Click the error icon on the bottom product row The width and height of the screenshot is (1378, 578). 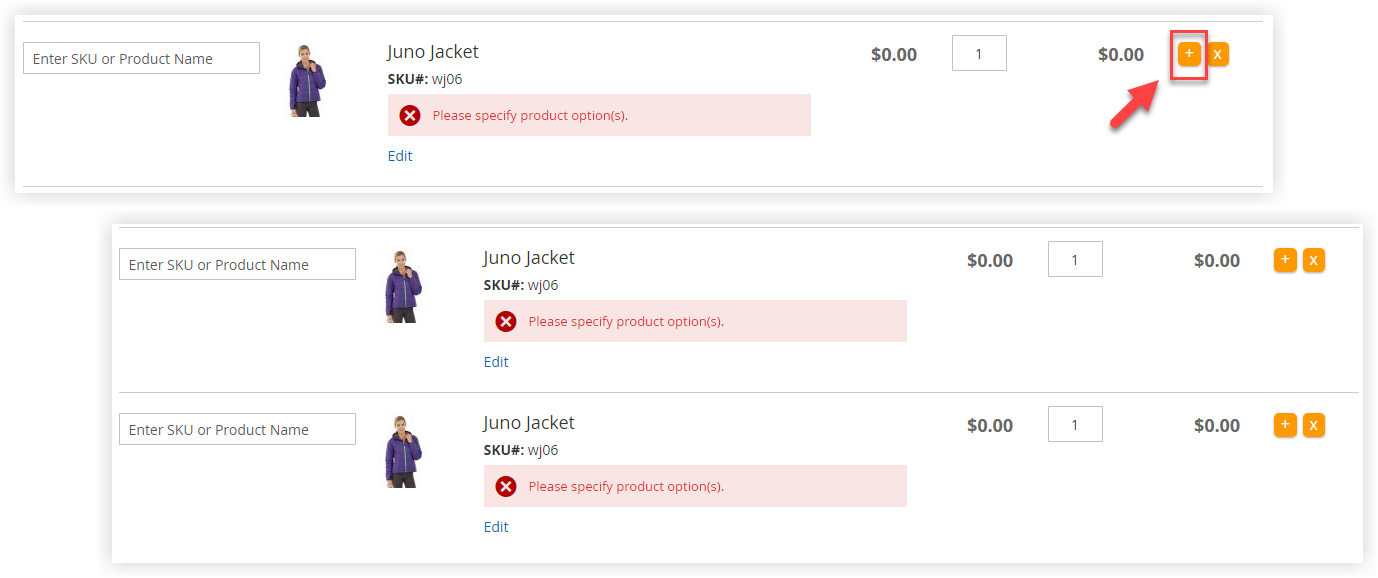pos(505,486)
